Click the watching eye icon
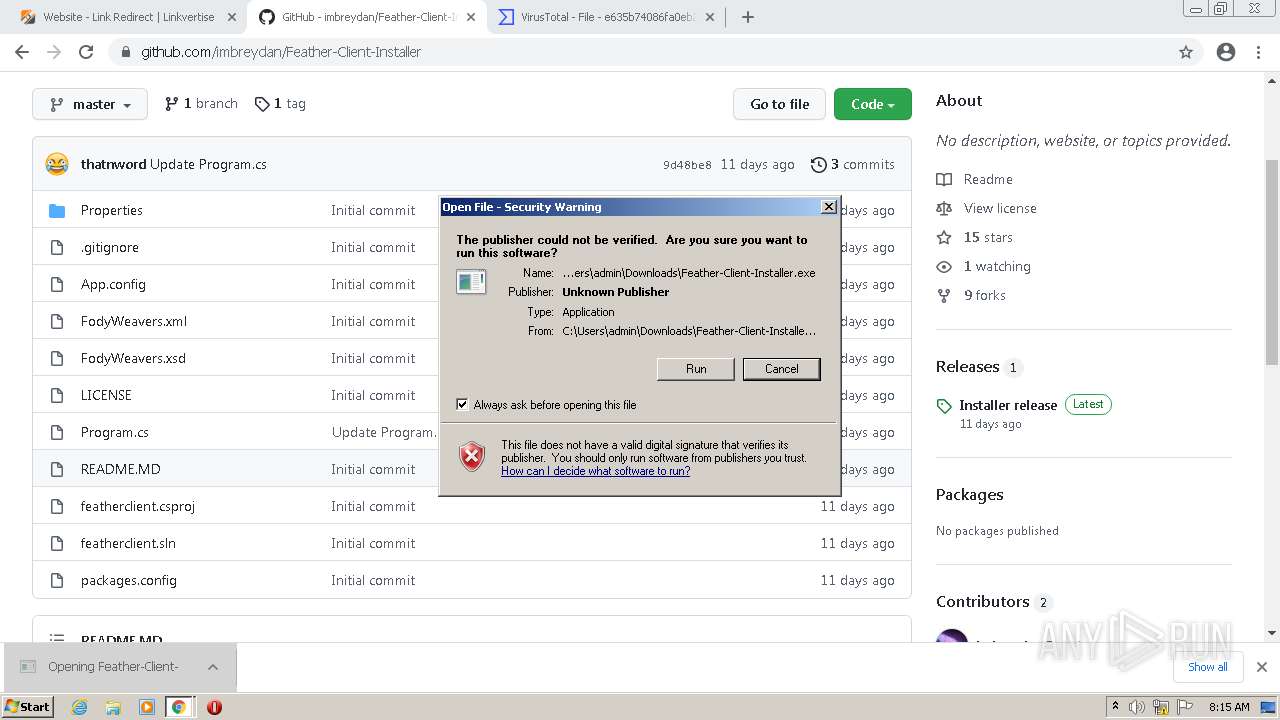Screen dimensions: 1280x720 944,266
